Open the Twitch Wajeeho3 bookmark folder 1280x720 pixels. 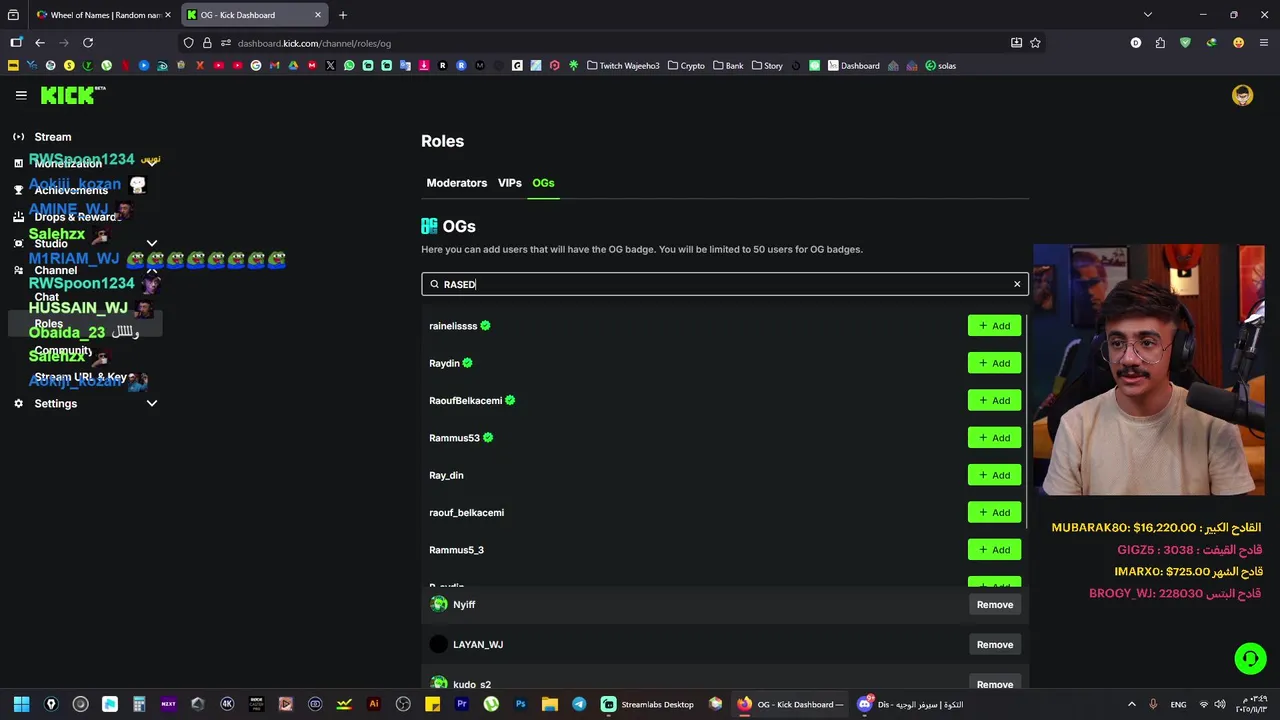point(623,66)
